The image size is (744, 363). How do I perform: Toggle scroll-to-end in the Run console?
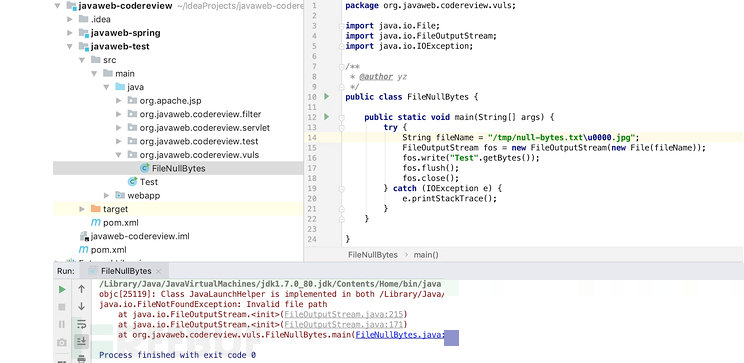point(82,341)
